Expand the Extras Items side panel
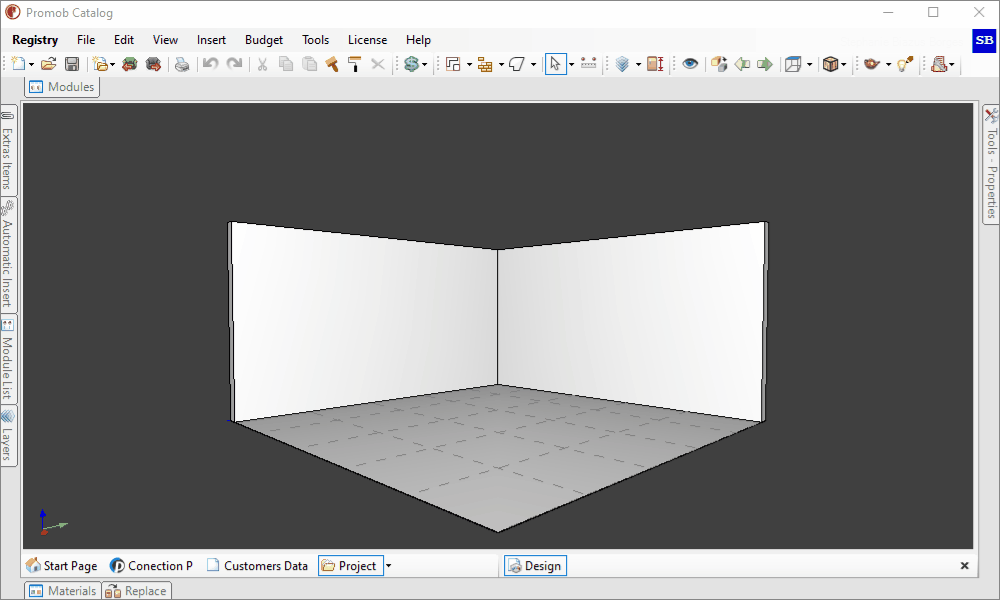This screenshot has height=600, width=1000. click(x=8, y=150)
